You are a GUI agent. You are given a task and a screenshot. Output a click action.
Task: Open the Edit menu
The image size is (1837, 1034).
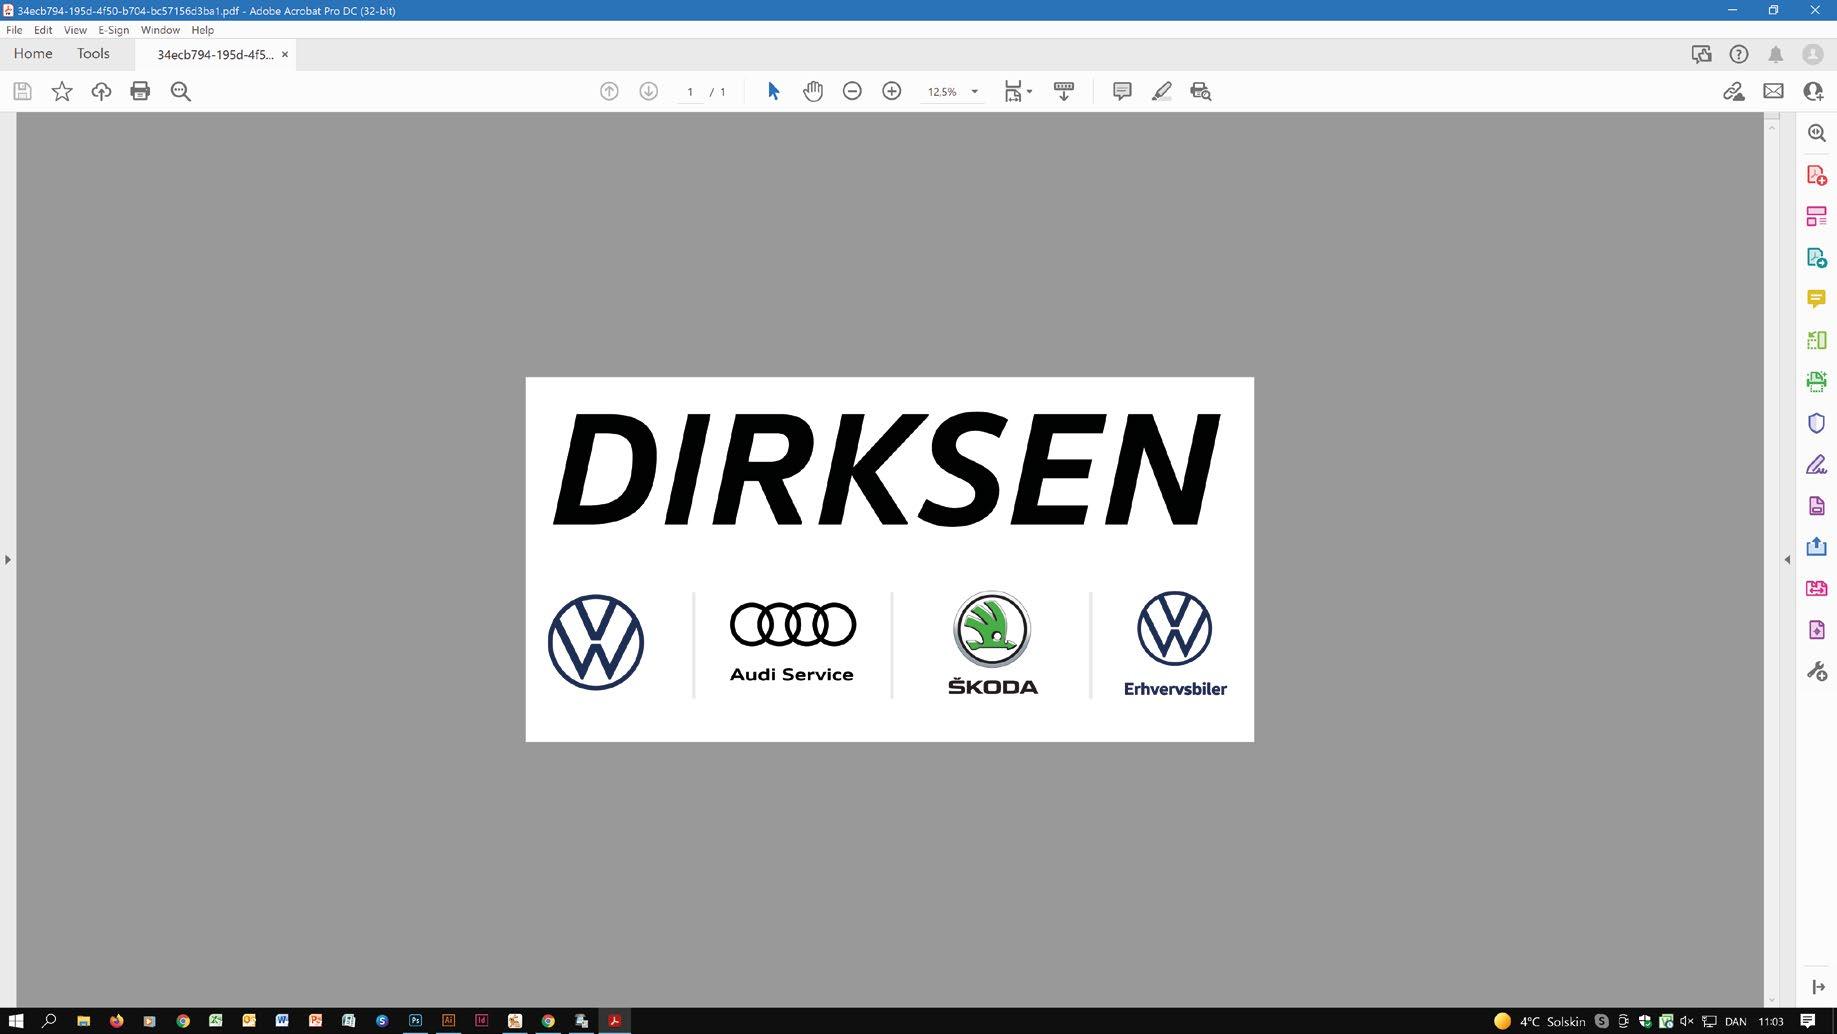[x=43, y=30]
